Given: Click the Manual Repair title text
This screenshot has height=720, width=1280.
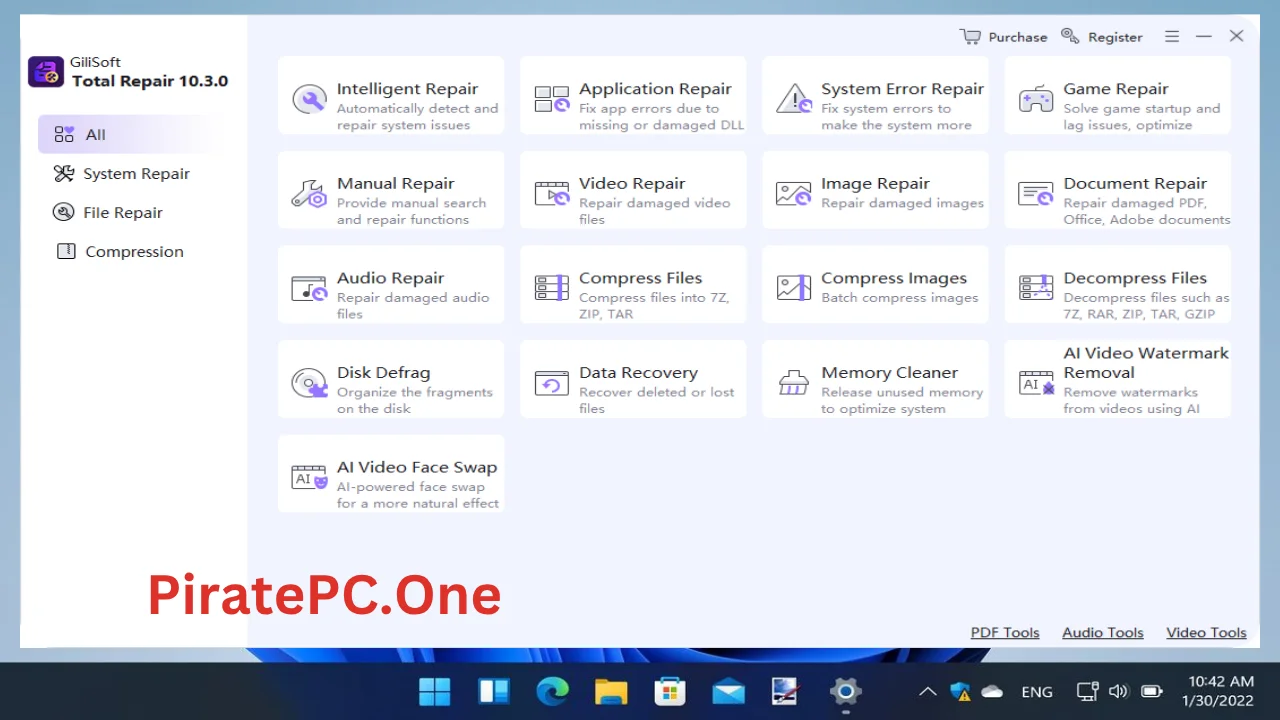Looking at the screenshot, I should point(395,183).
